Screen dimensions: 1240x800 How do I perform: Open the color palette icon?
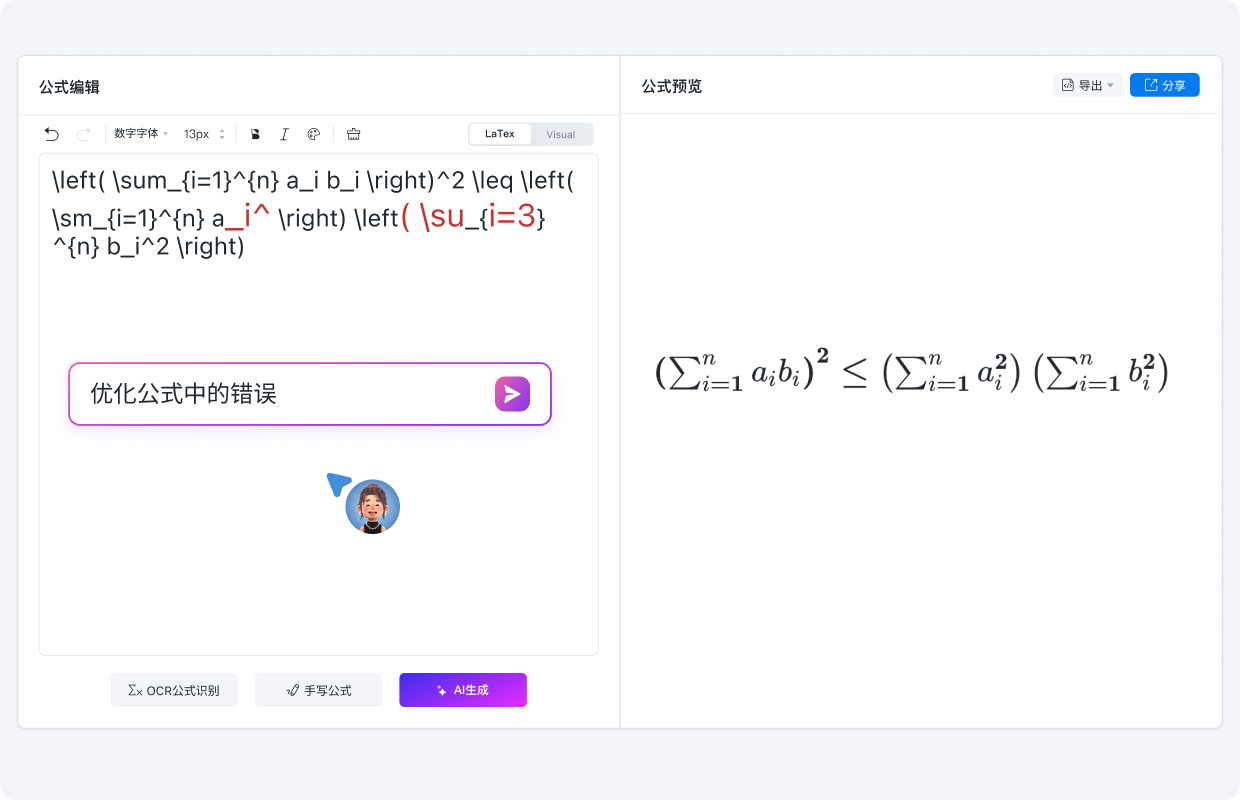[x=313, y=134]
